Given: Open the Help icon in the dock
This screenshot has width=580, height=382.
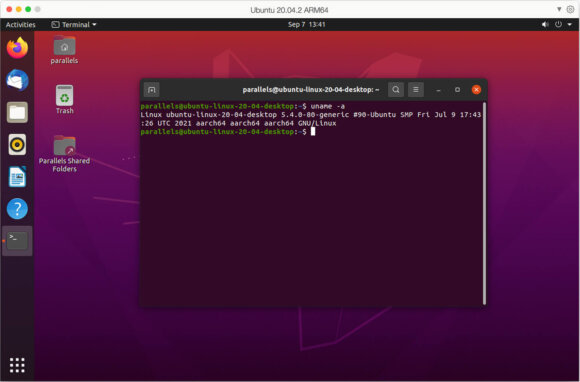Looking at the screenshot, I should [17, 209].
